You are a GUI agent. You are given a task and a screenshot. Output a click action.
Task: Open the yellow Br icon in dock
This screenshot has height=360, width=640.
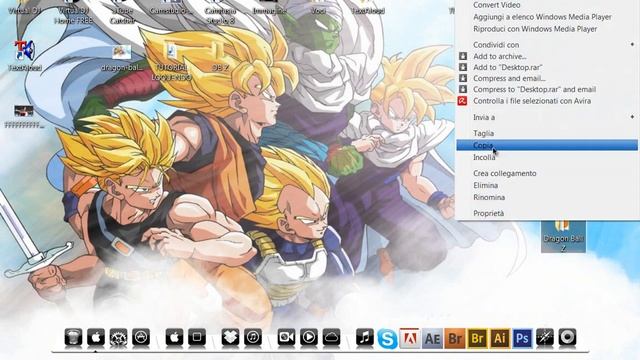[x=477, y=338]
